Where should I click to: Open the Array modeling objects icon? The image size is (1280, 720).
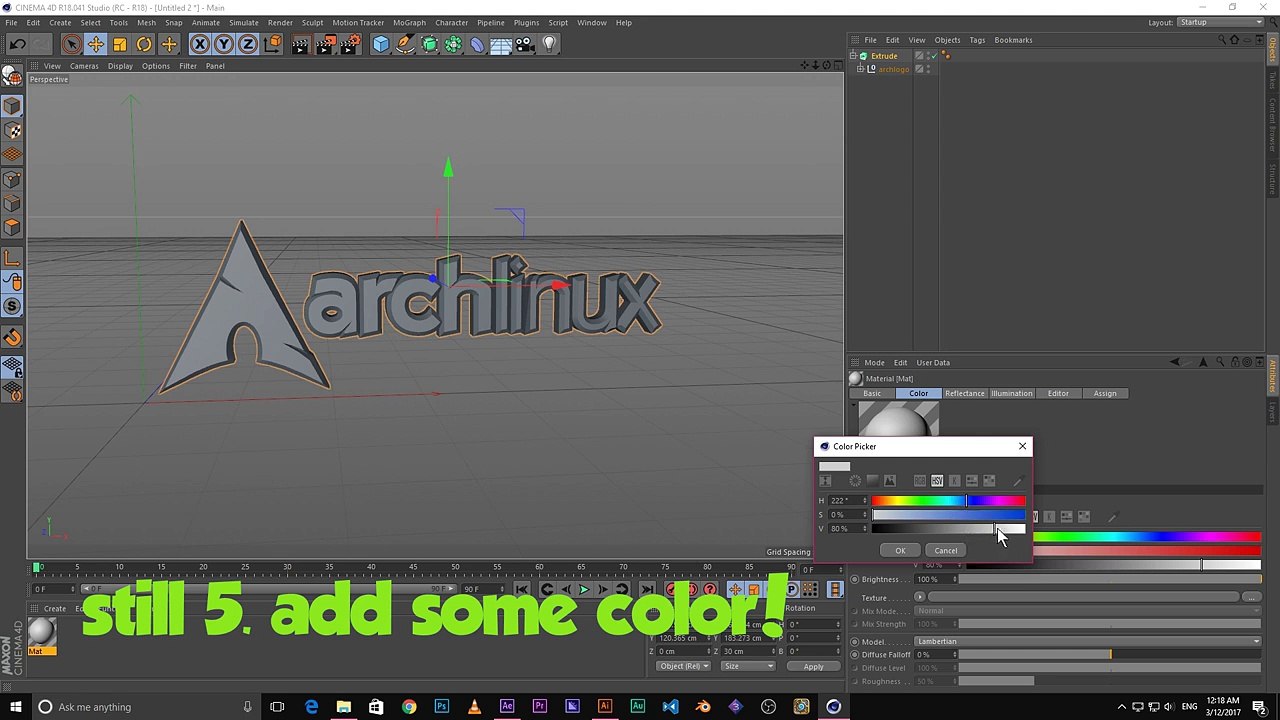click(453, 44)
